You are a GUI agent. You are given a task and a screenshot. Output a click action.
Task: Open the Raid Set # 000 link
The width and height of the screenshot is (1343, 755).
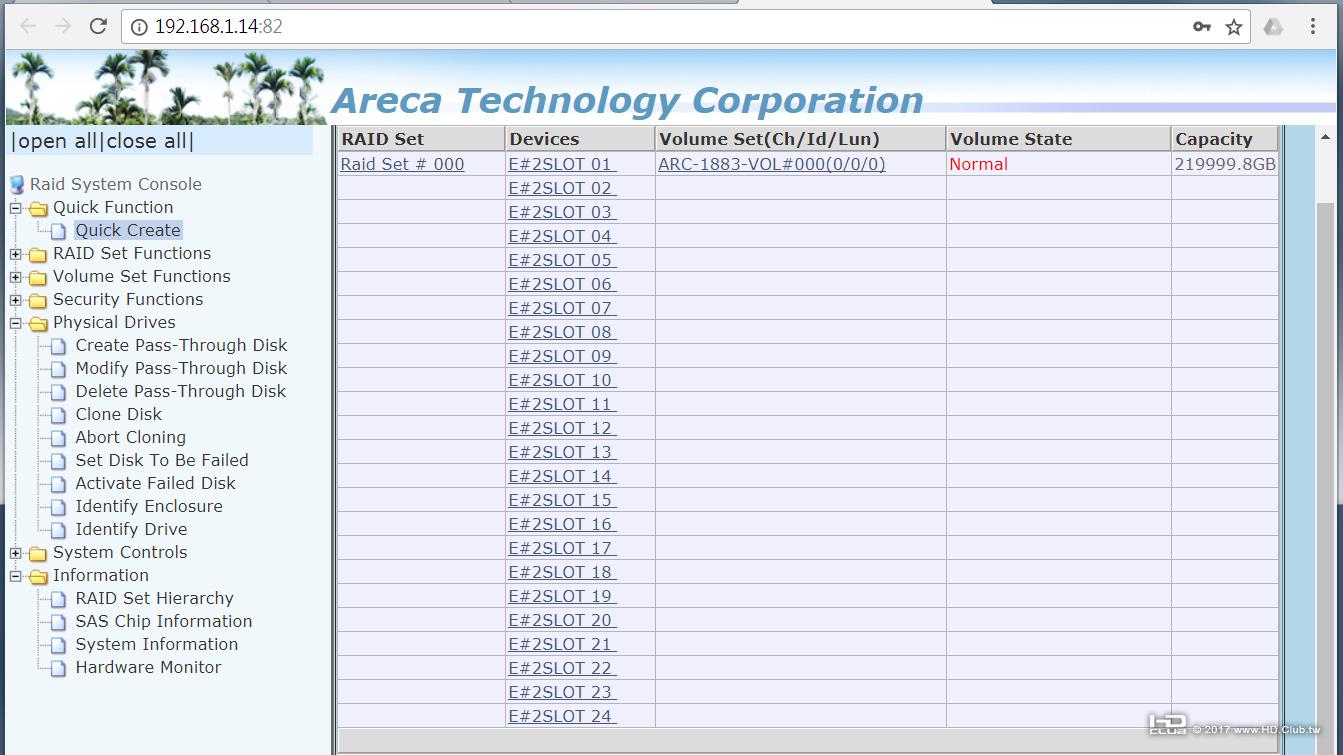click(x=402, y=164)
